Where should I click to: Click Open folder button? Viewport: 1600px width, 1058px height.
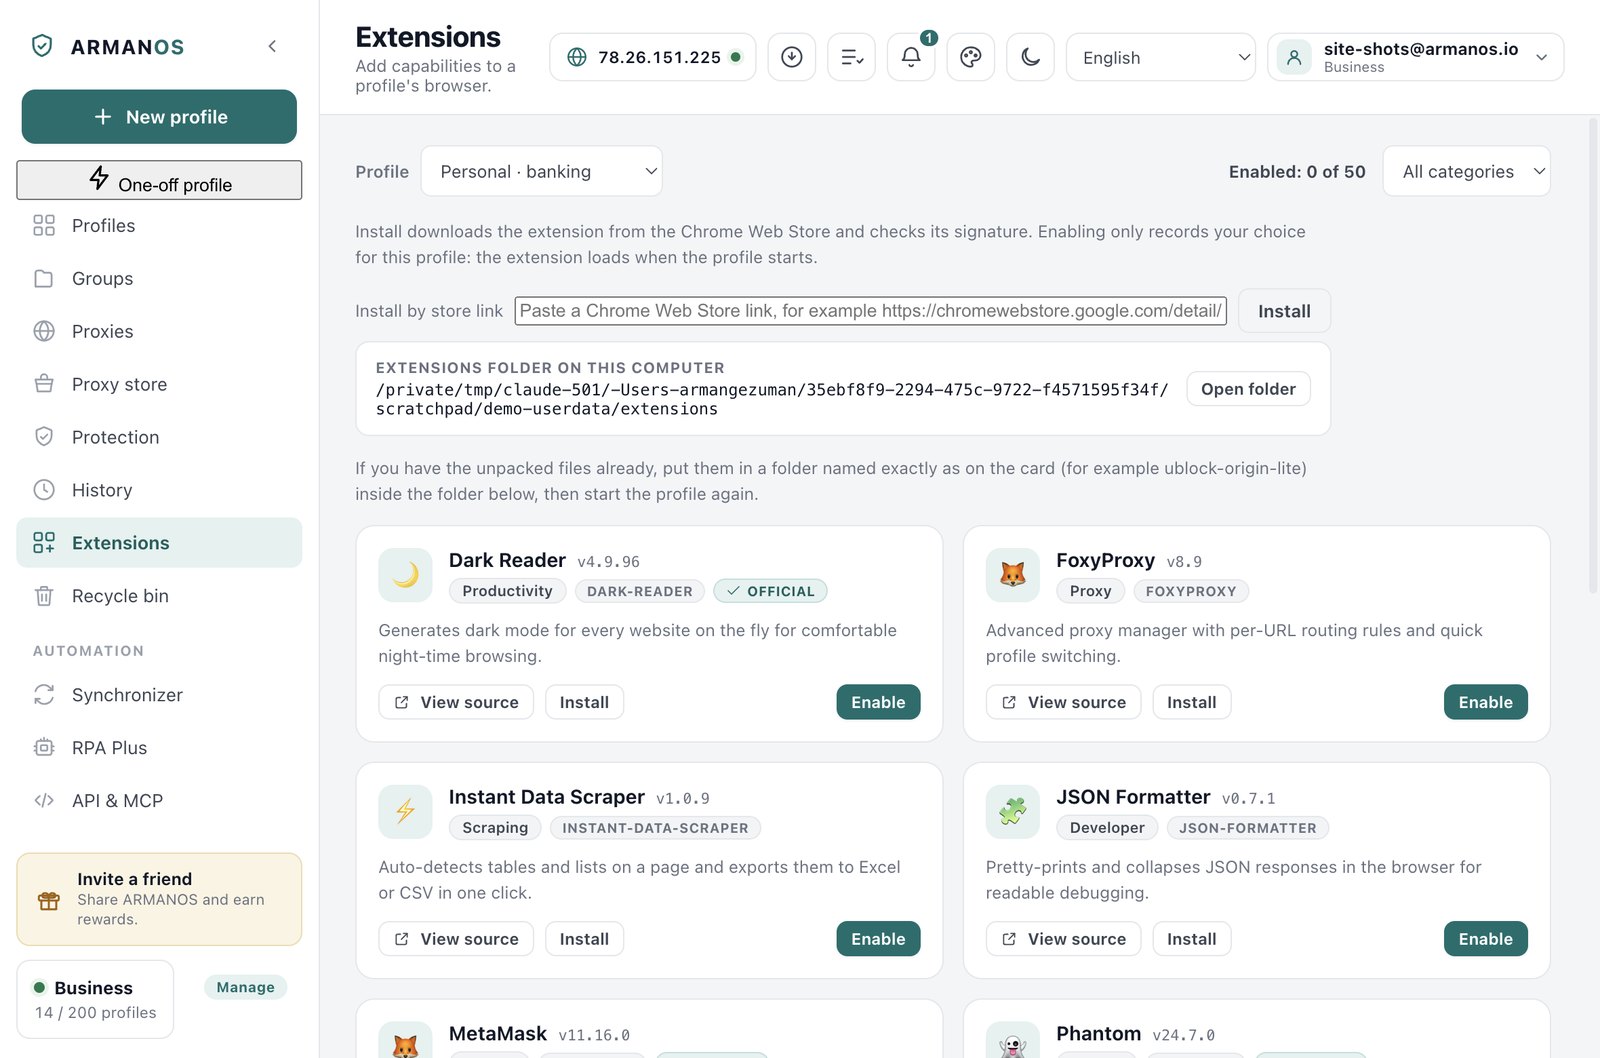tap(1248, 389)
